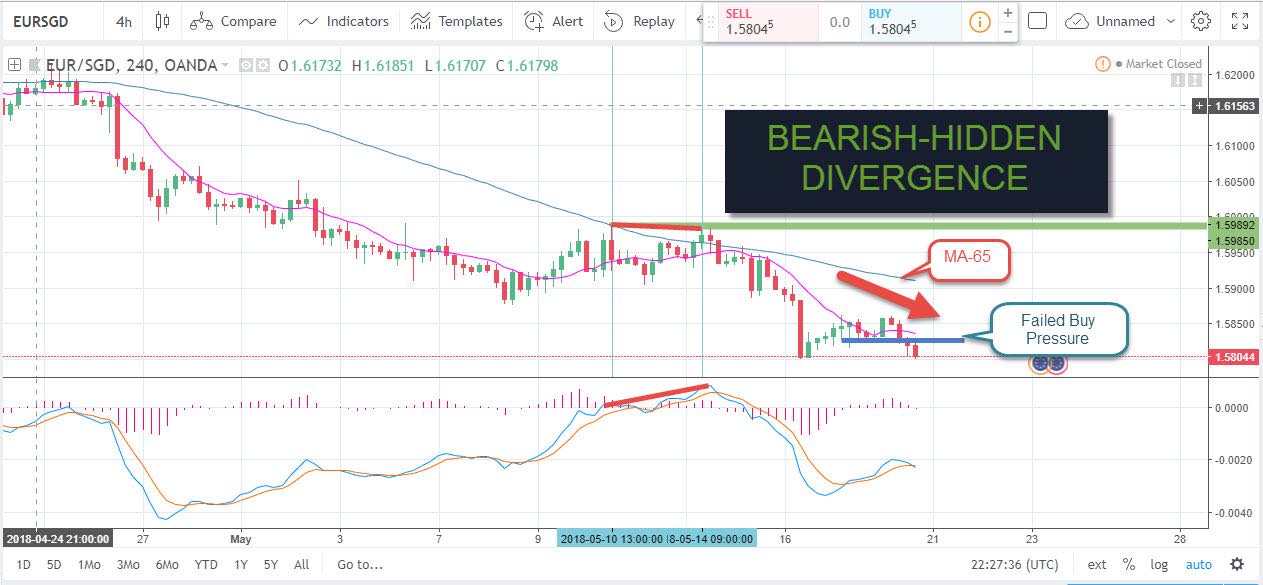The width and height of the screenshot is (1263, 585).
Task: Open bottom-right chart properties gear
Action: (x=1237, y=564)
